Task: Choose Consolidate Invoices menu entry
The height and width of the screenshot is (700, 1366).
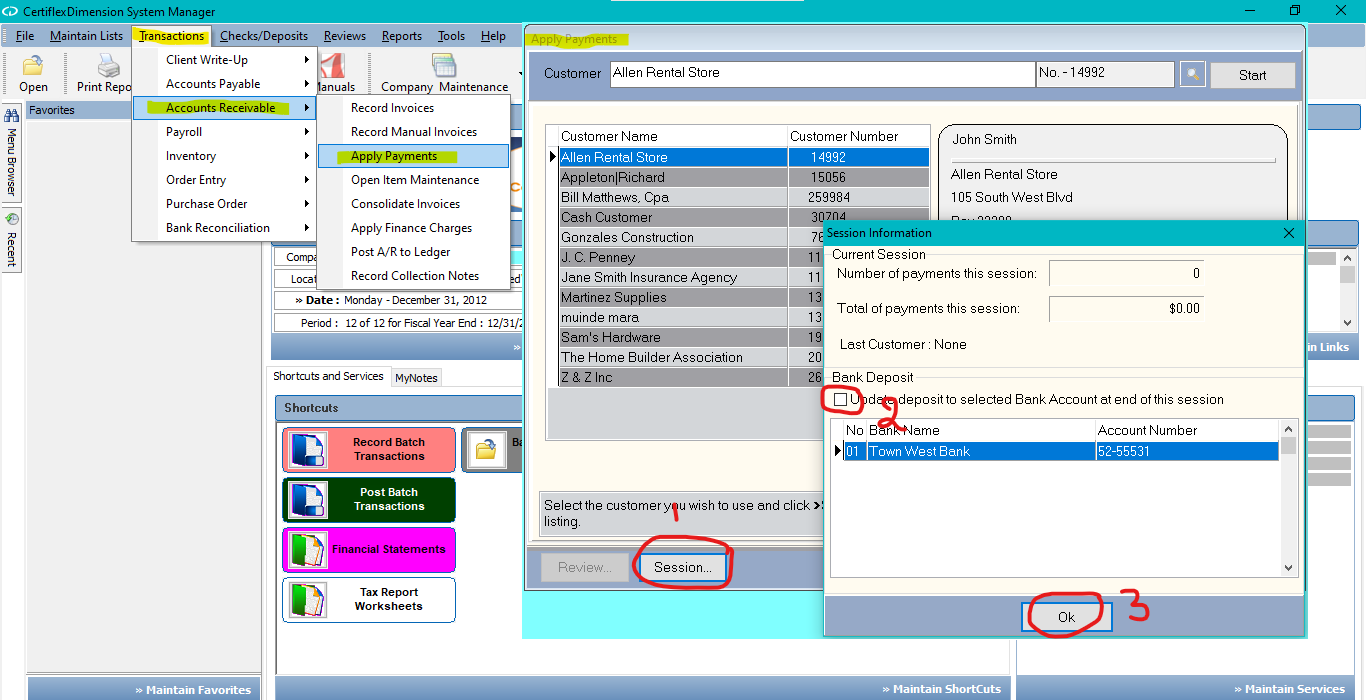Action: click(413, 204)
